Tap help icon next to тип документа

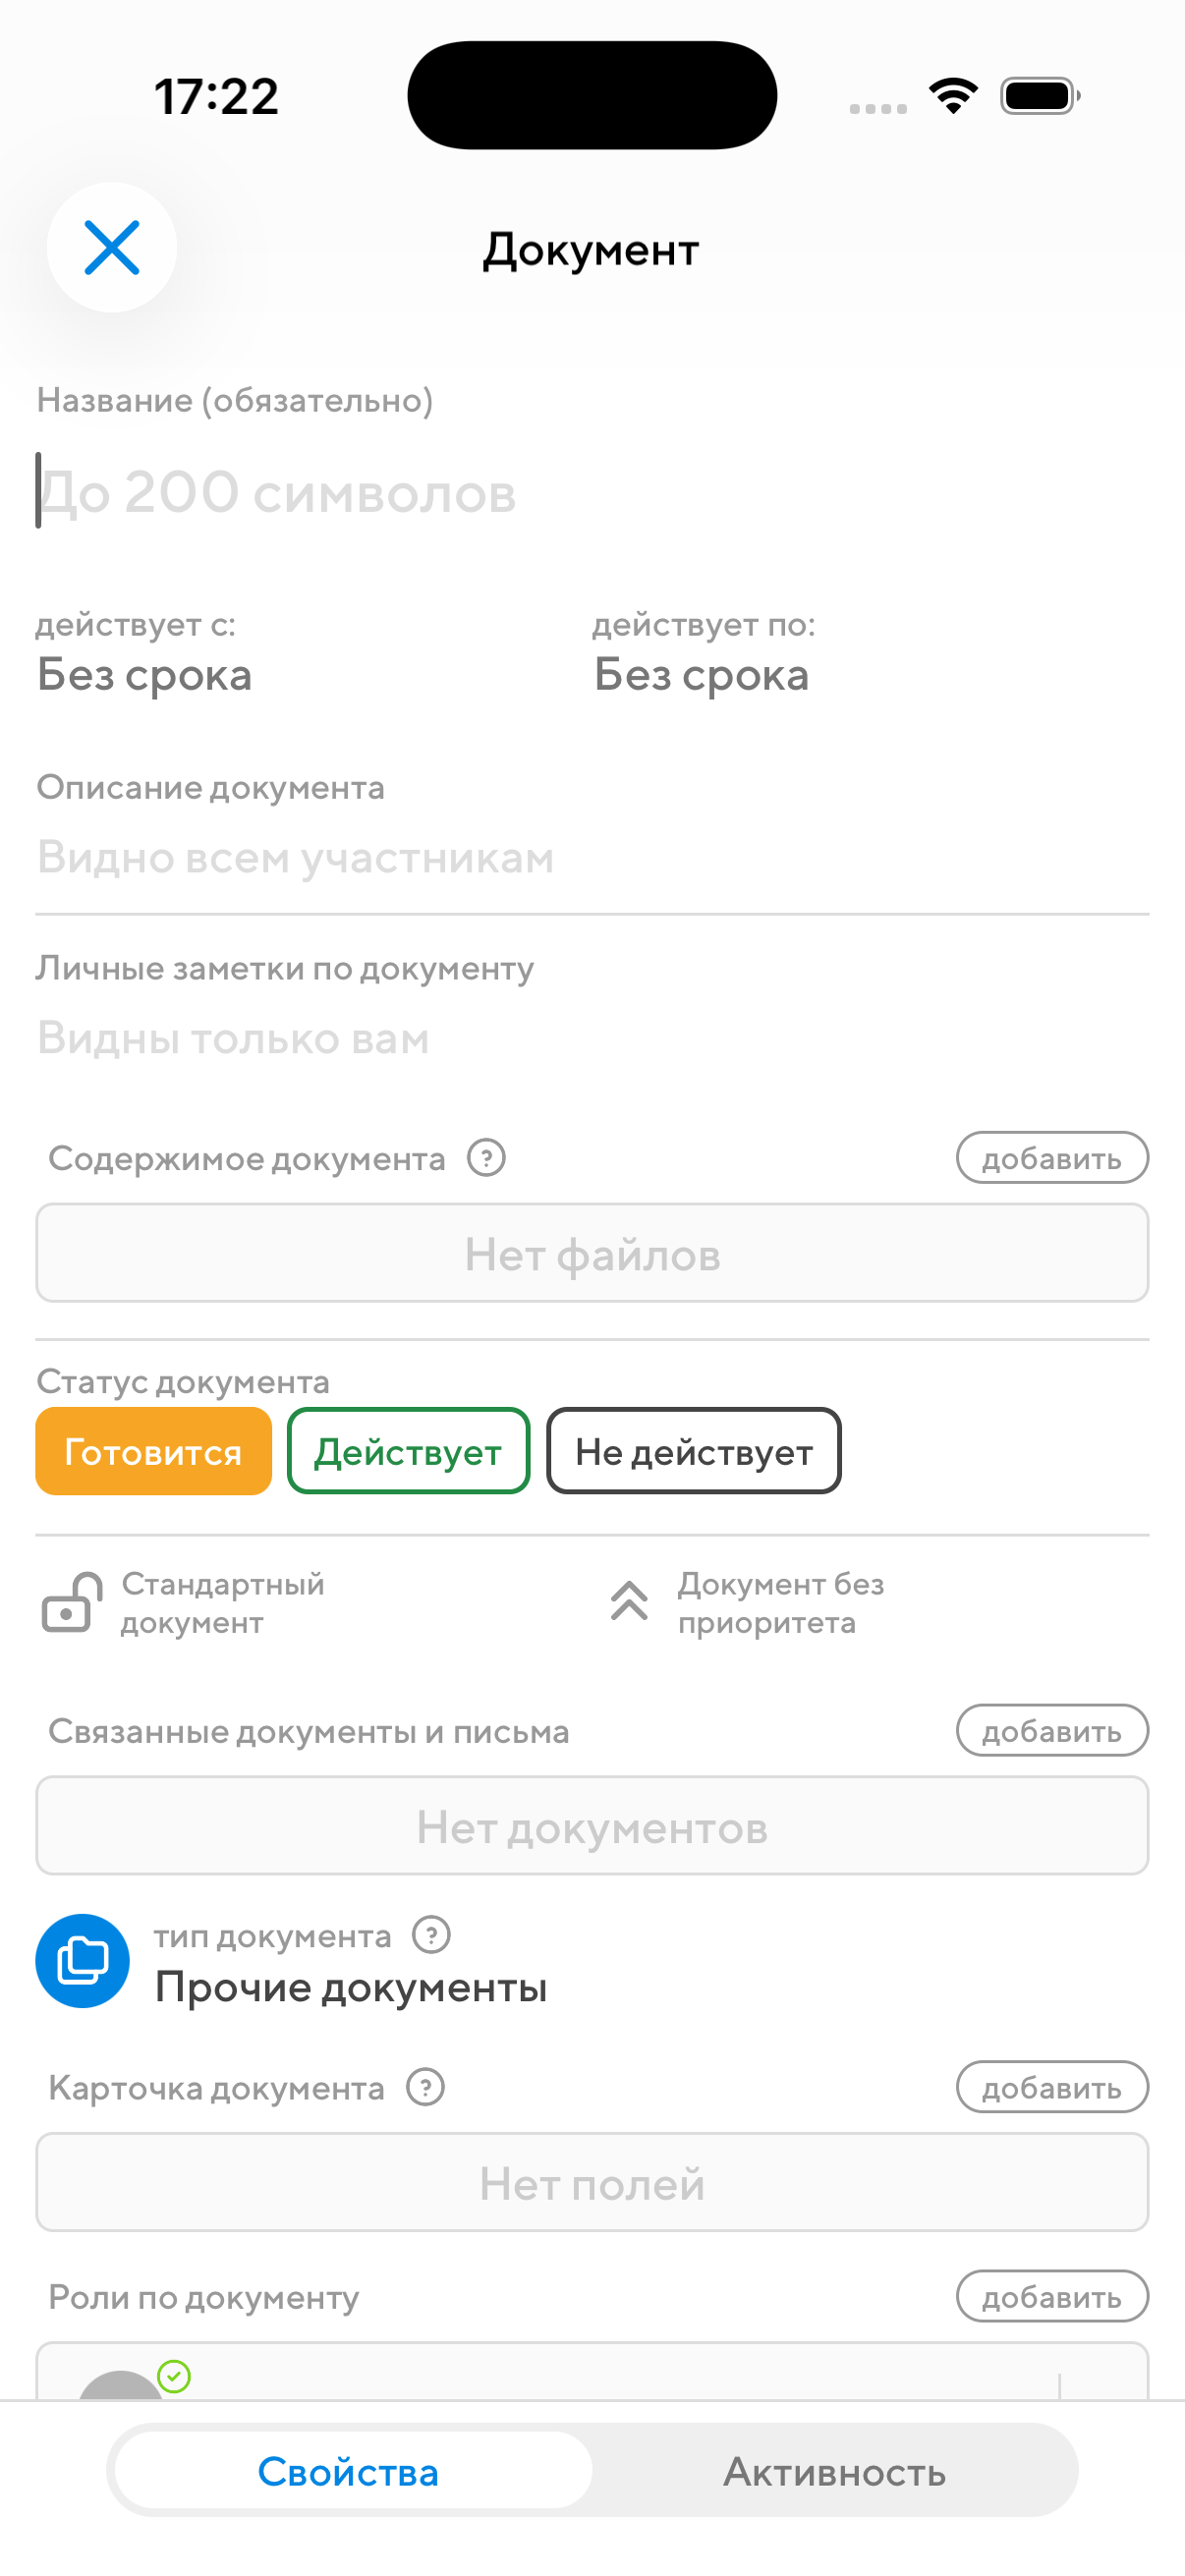tap(431, 1935)
